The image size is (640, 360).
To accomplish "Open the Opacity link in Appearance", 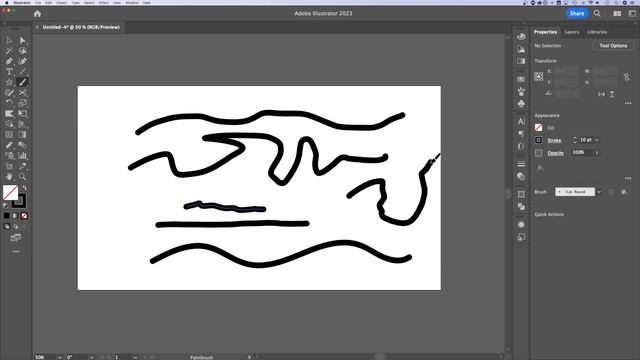I will (x=556, y=153).
